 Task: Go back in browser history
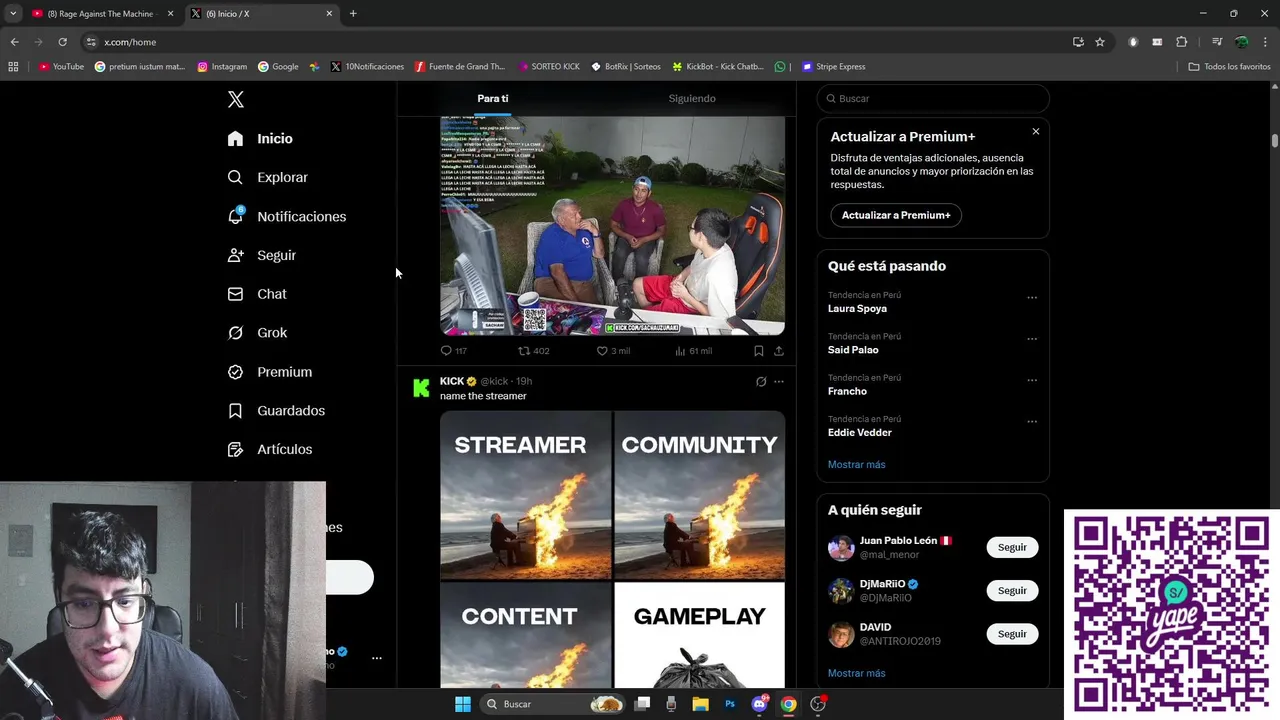tap(14, 42)
